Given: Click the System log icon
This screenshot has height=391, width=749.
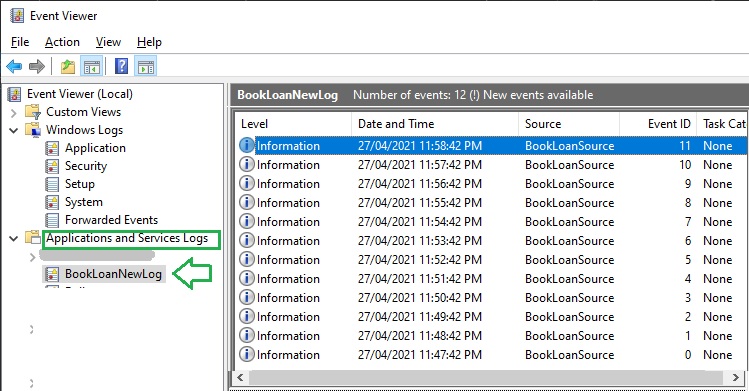Looking at the screenshot, I should (x=52, y=202).
